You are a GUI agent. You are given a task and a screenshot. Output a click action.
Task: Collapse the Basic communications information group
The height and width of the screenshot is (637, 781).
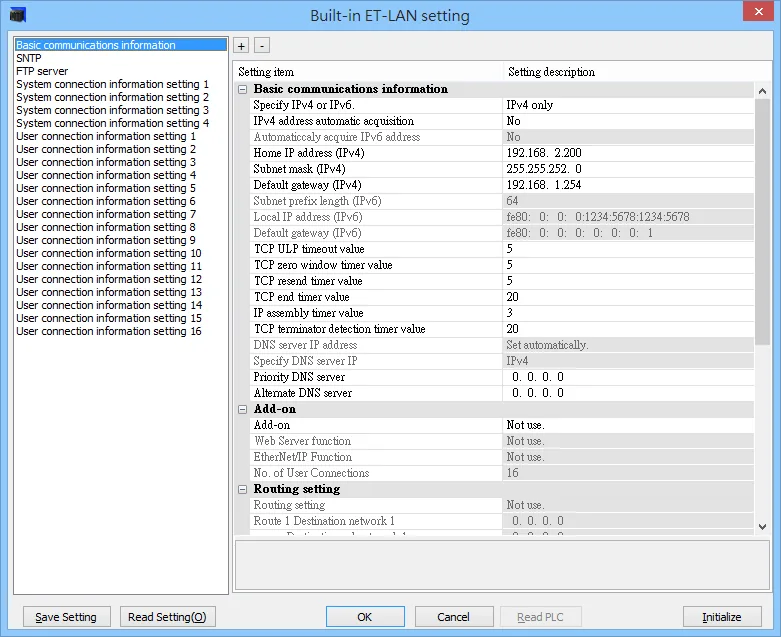243,90
